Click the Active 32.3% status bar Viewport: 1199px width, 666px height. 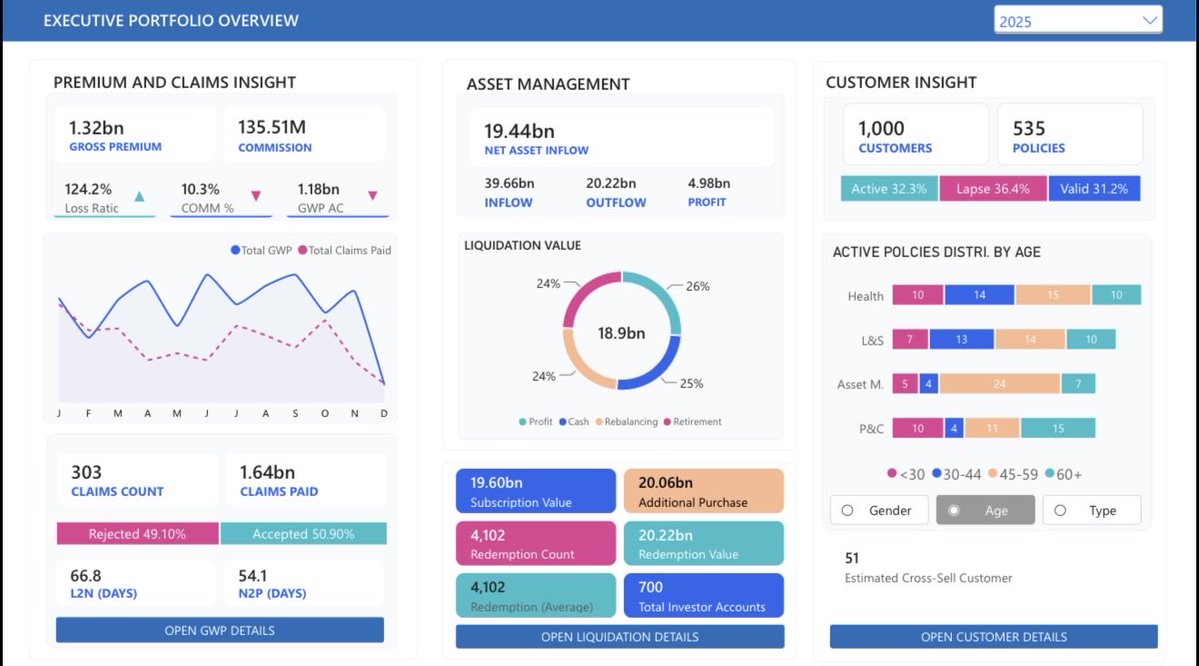click(x=889, y=189)
